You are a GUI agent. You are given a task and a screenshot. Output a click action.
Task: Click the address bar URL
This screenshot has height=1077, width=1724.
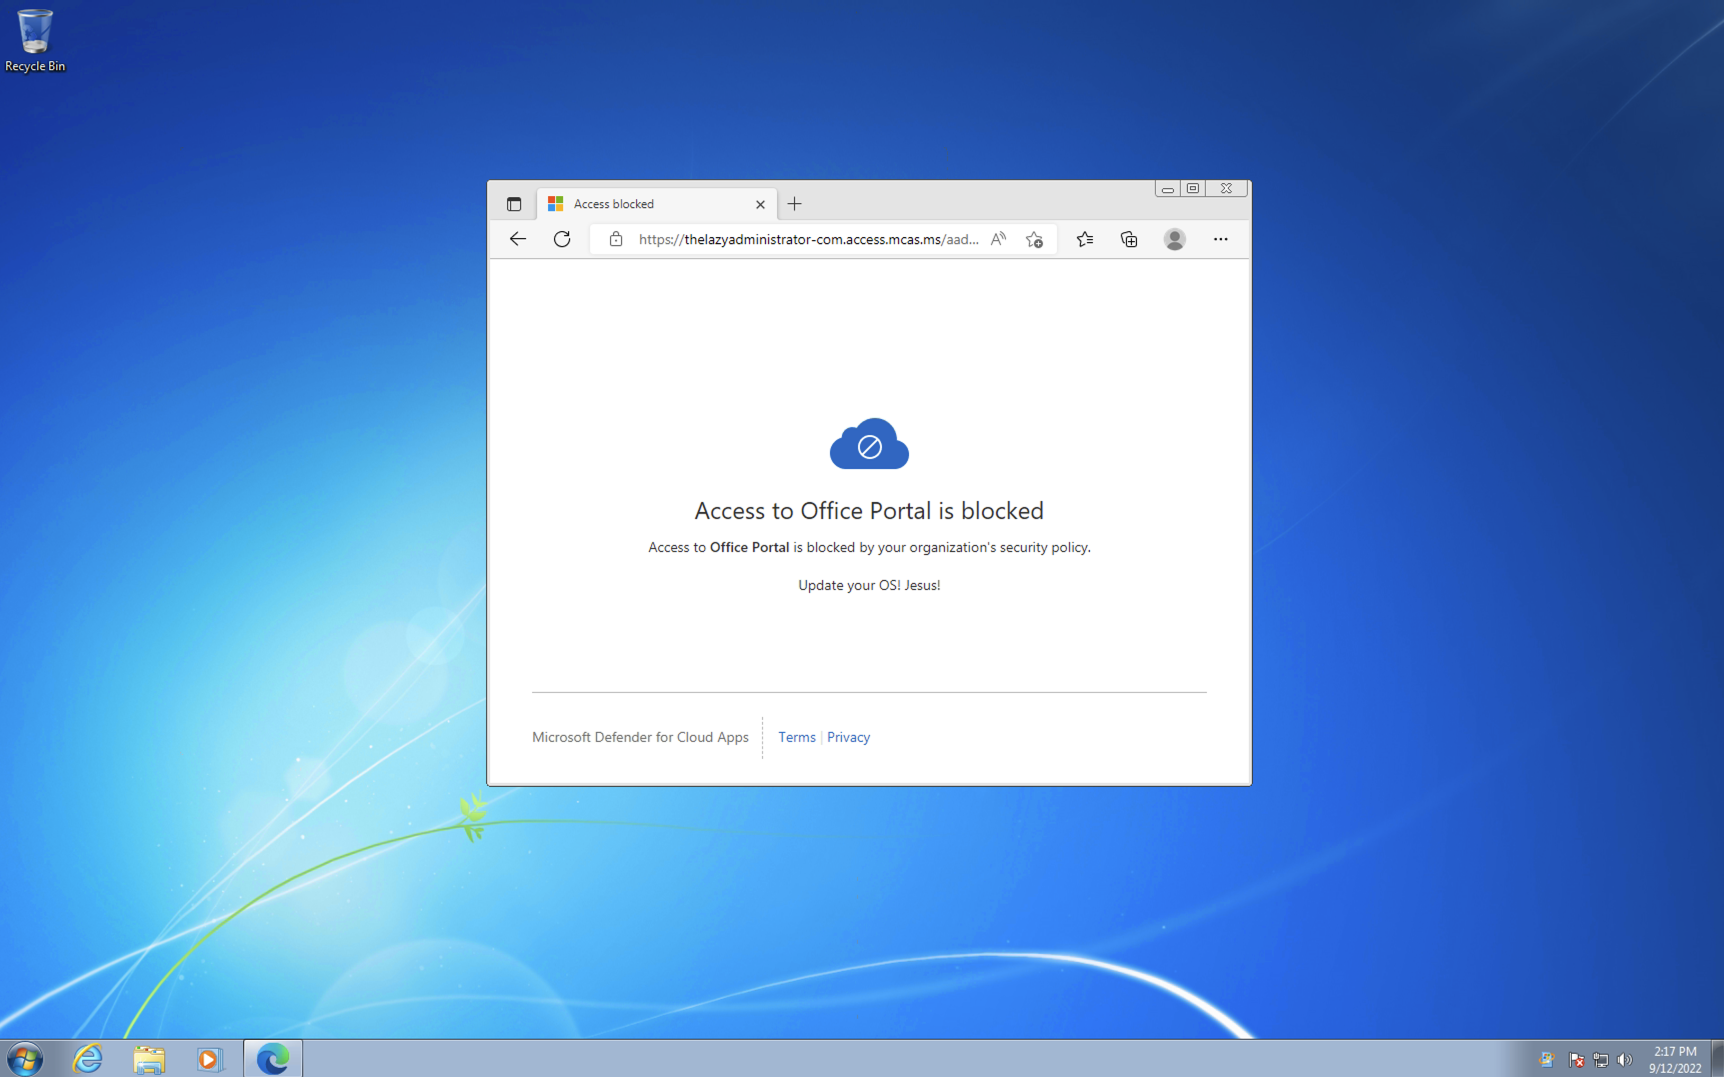click(809, 239)
